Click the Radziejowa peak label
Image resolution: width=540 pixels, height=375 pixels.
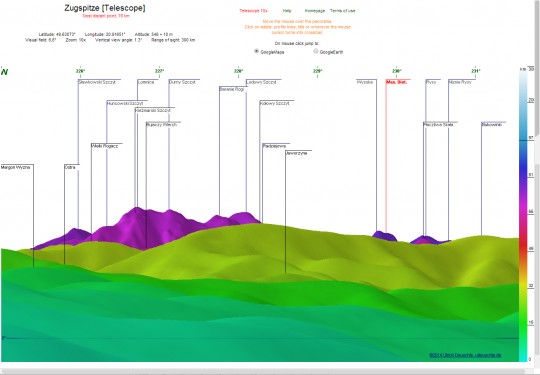point(274,146)
